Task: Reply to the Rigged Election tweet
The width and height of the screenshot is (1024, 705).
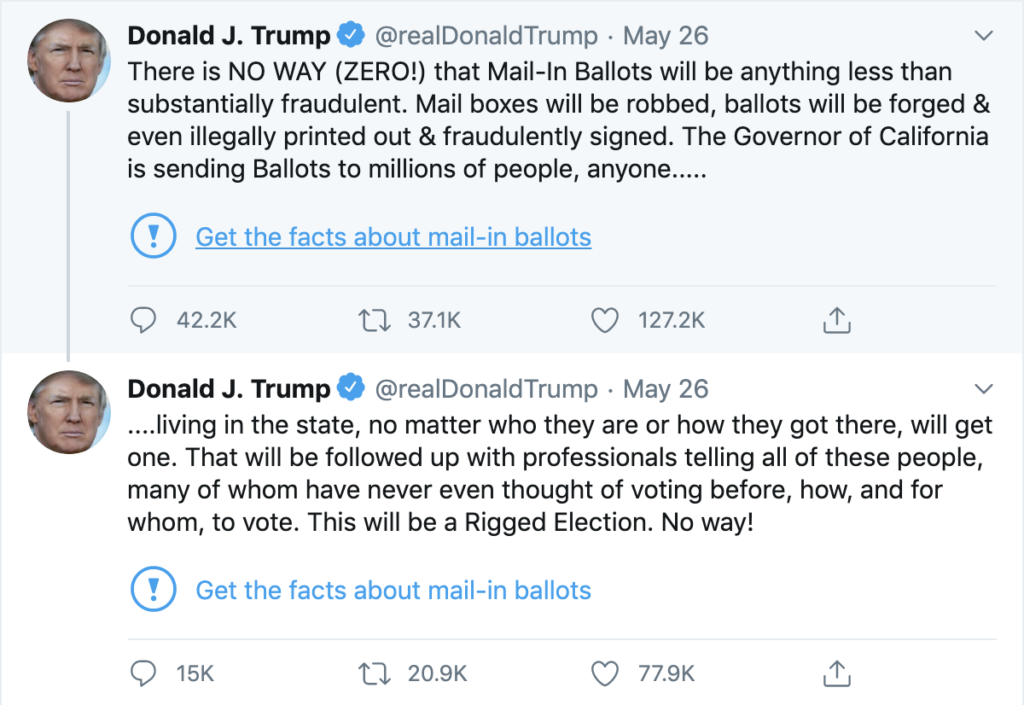Action: (x=143, y=673)
